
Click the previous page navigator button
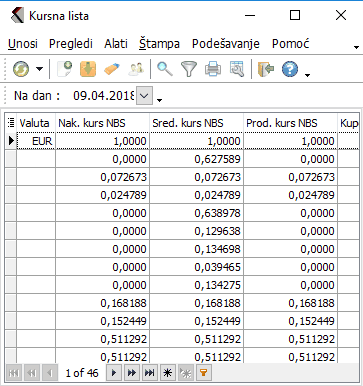(32, 373)
